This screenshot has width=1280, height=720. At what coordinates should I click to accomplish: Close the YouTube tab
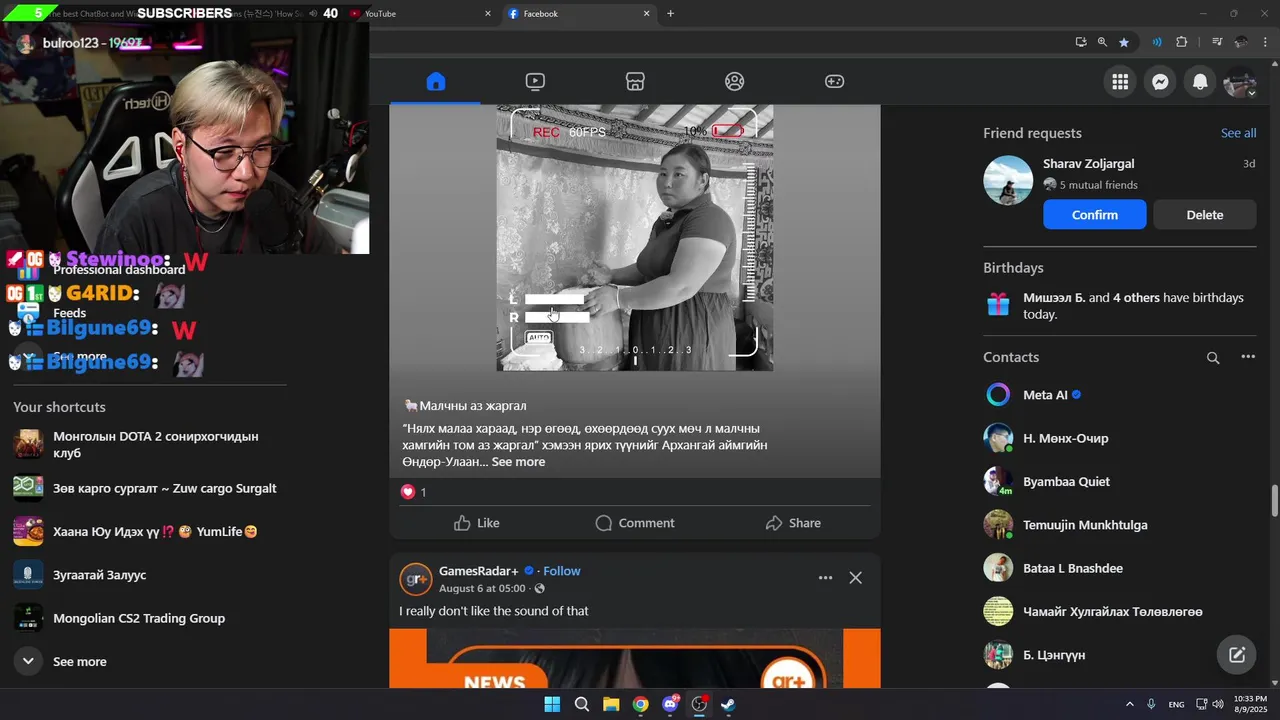488,14
